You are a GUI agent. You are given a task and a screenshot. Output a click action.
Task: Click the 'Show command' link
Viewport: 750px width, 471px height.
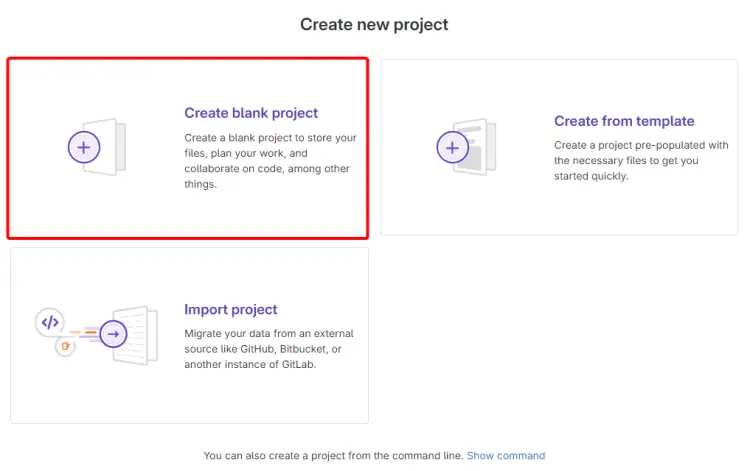pyautogui.click(x=506, y=455)
